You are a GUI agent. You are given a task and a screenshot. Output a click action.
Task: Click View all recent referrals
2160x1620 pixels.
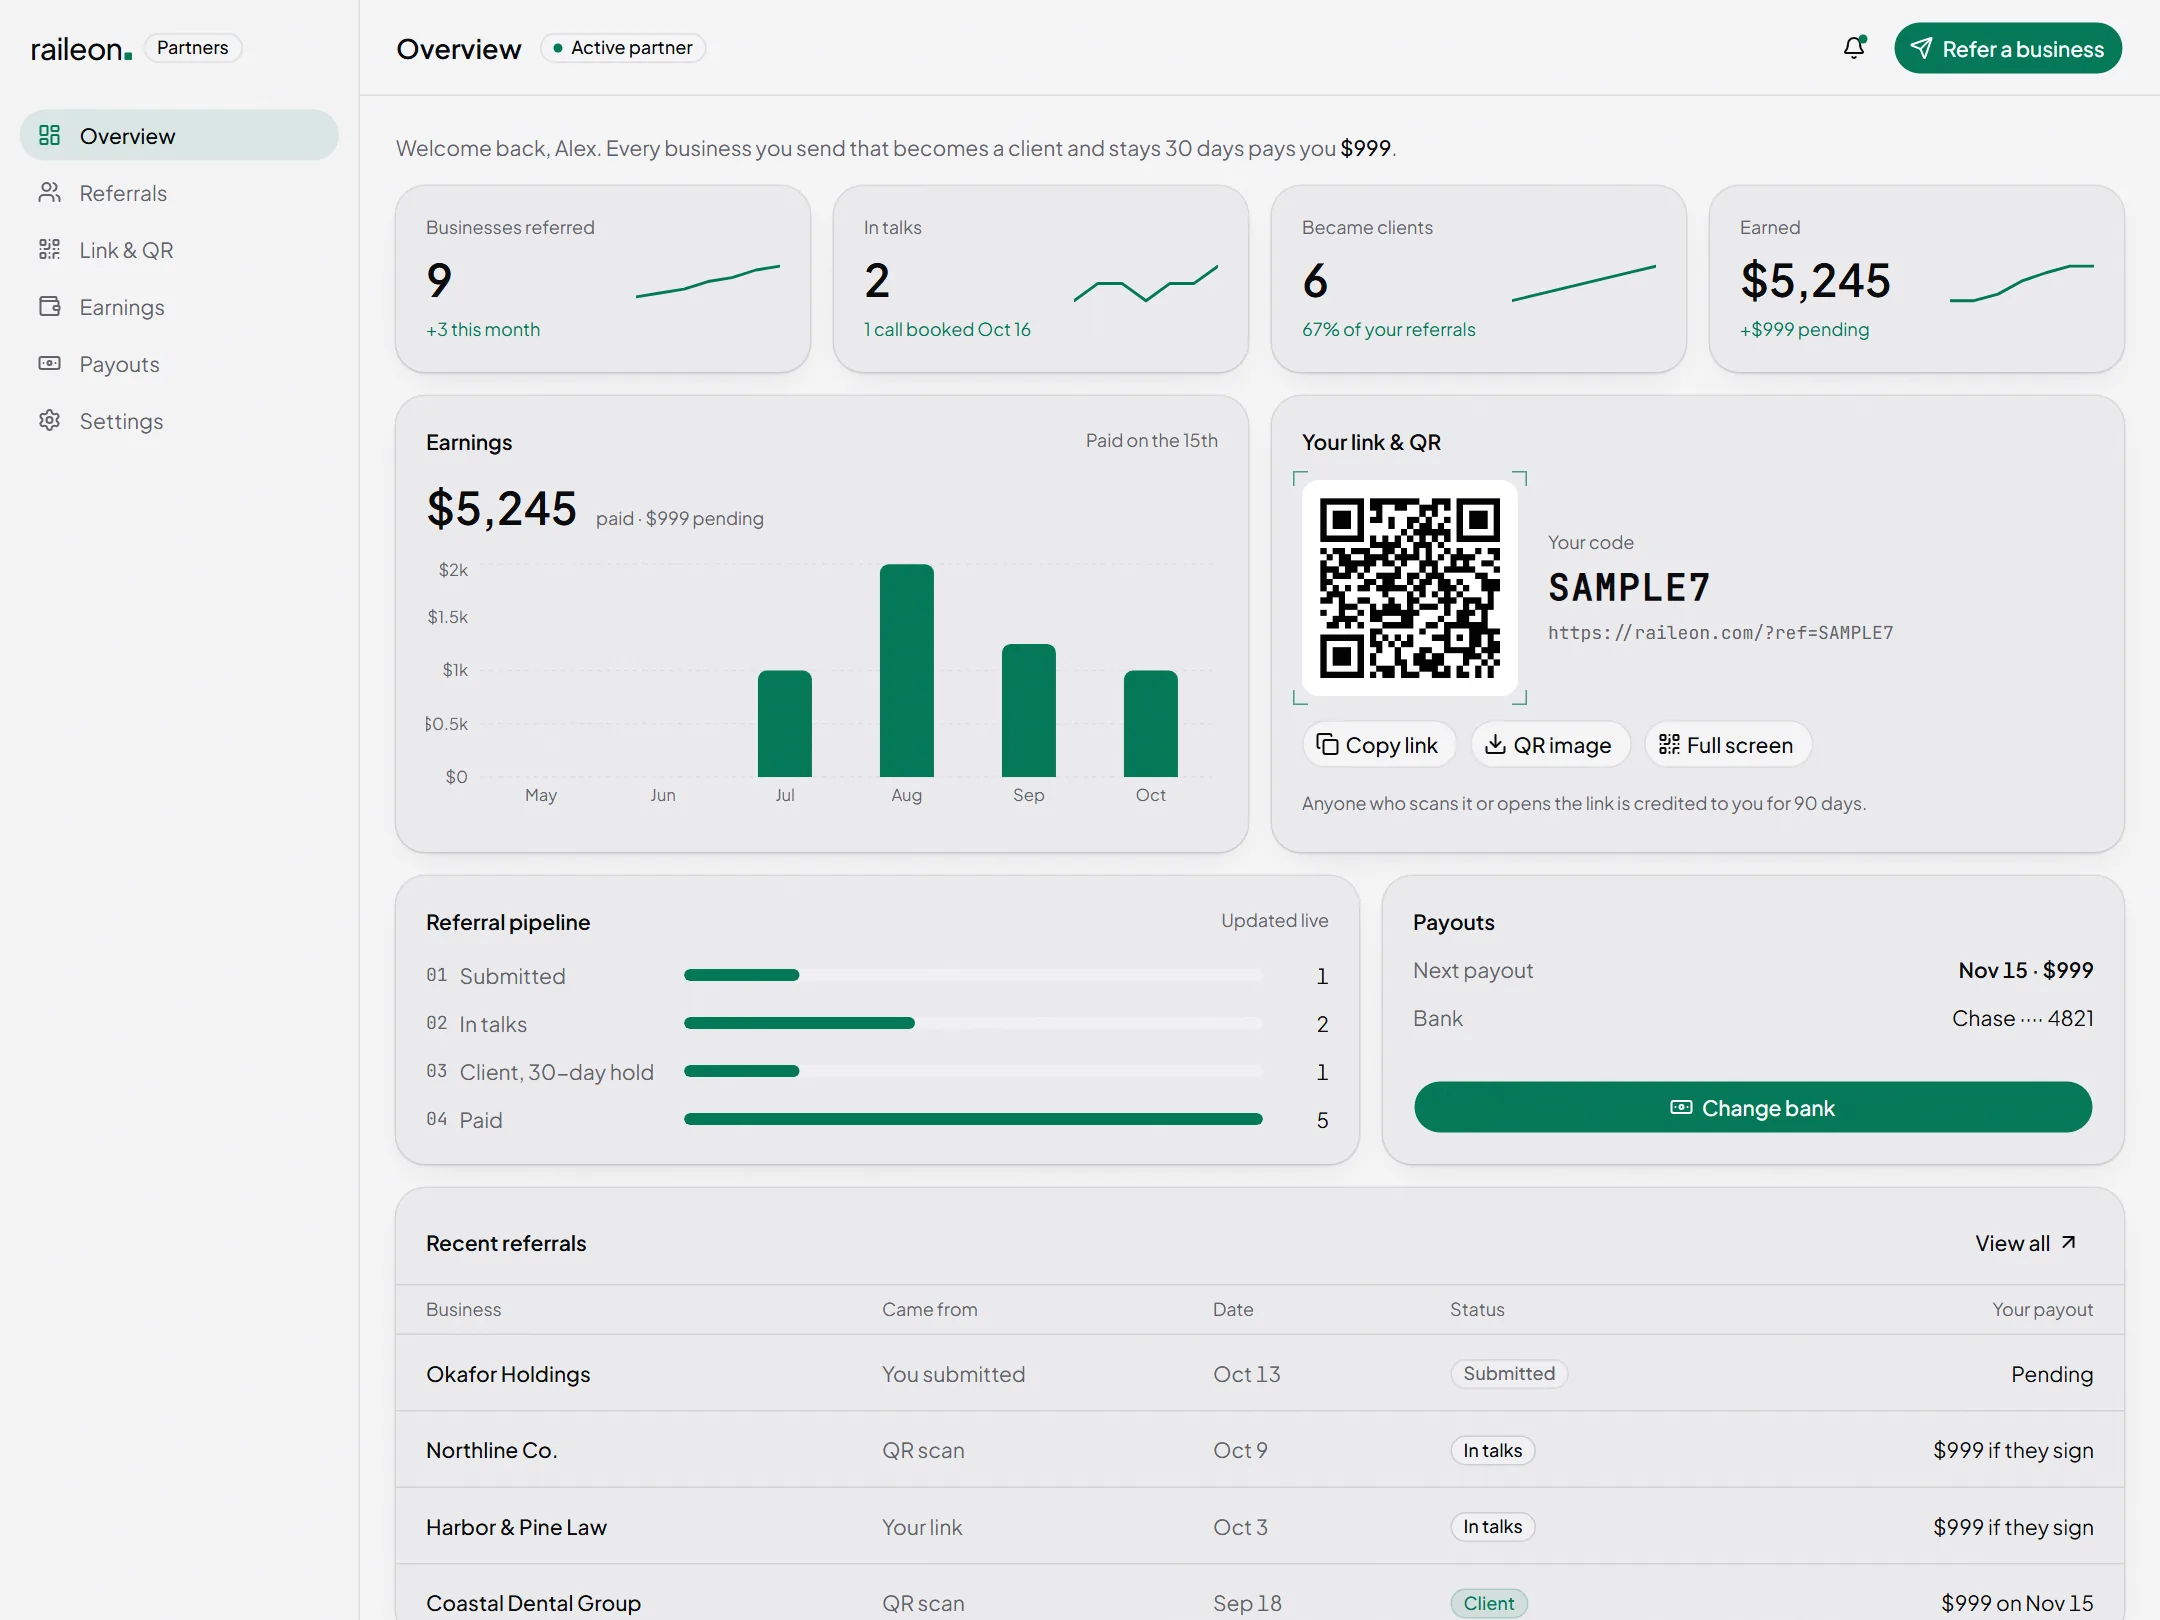pyautogui.click(x=2026, y=1243)
